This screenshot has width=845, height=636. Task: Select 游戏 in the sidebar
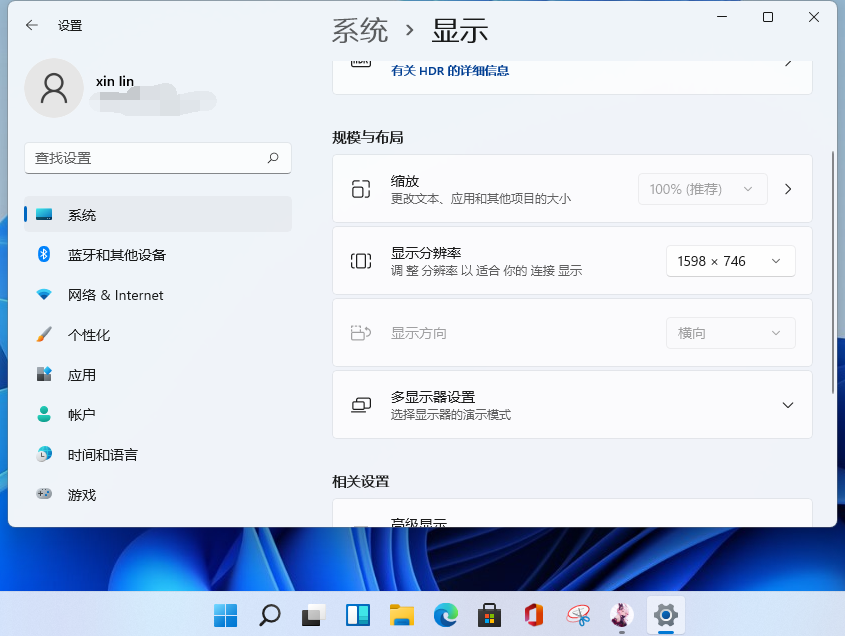pyautogui.click(x=82, y=495)
